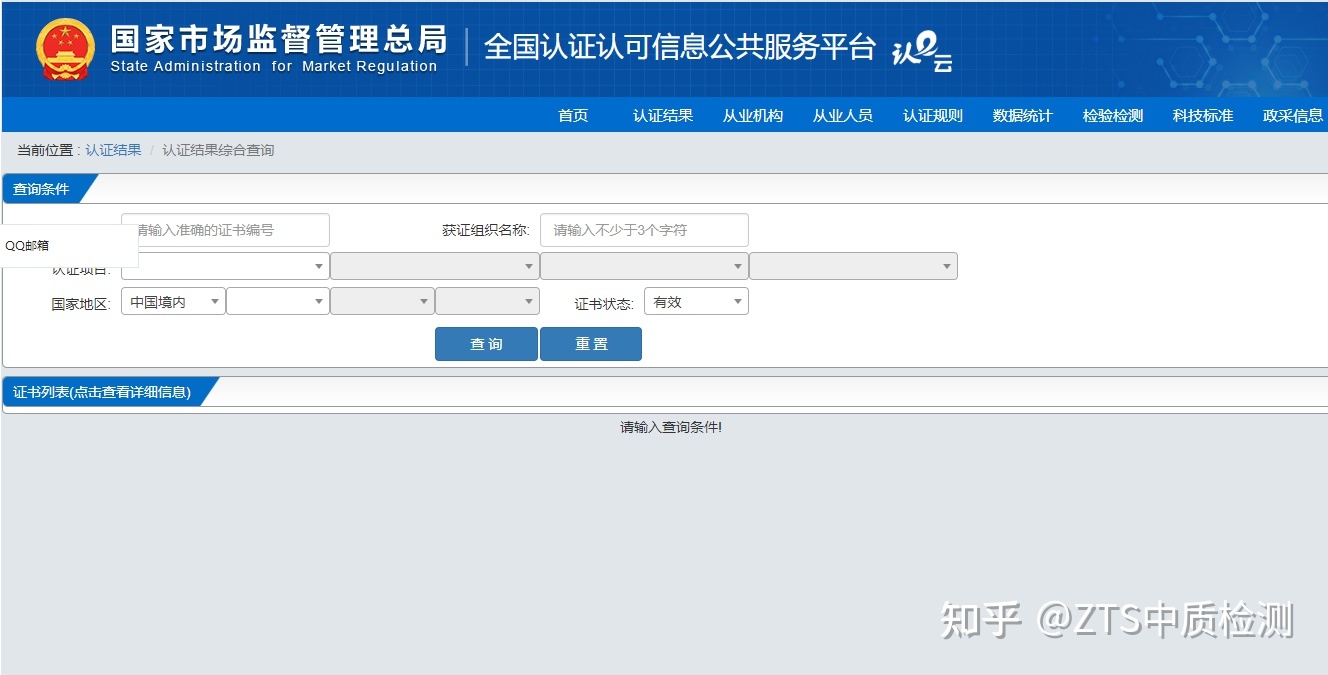Click the 重置 reset button
Image resolution: width=1328 pixels, height=675 pixels.
pyautogui.click(x=591, y=344)
